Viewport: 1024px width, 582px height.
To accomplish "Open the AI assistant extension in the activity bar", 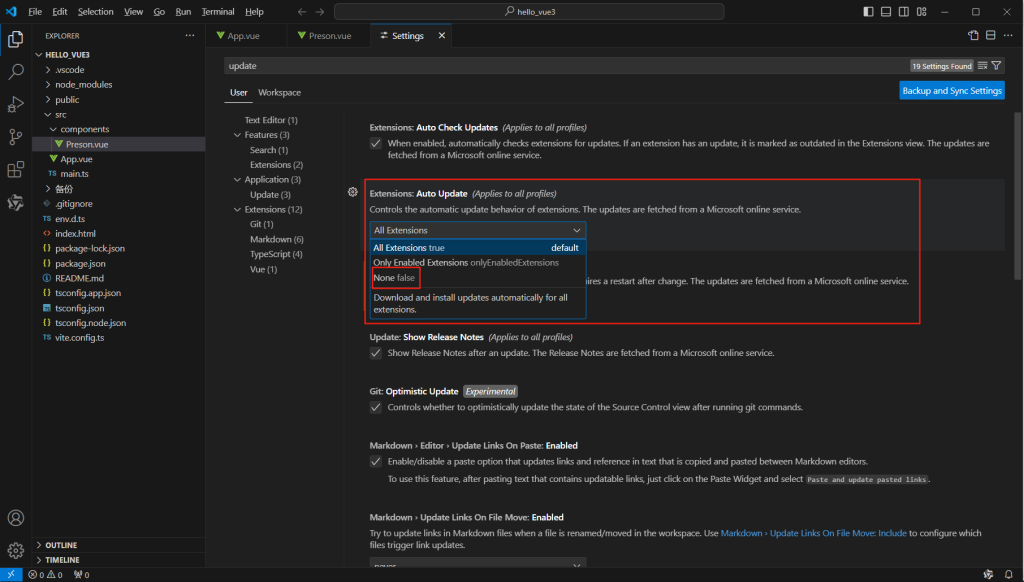I will (x=16, y=202).
